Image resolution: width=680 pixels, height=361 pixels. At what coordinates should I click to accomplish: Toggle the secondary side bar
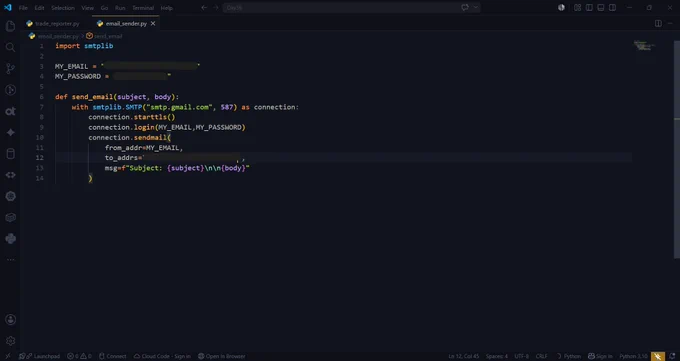pos(612,7)
